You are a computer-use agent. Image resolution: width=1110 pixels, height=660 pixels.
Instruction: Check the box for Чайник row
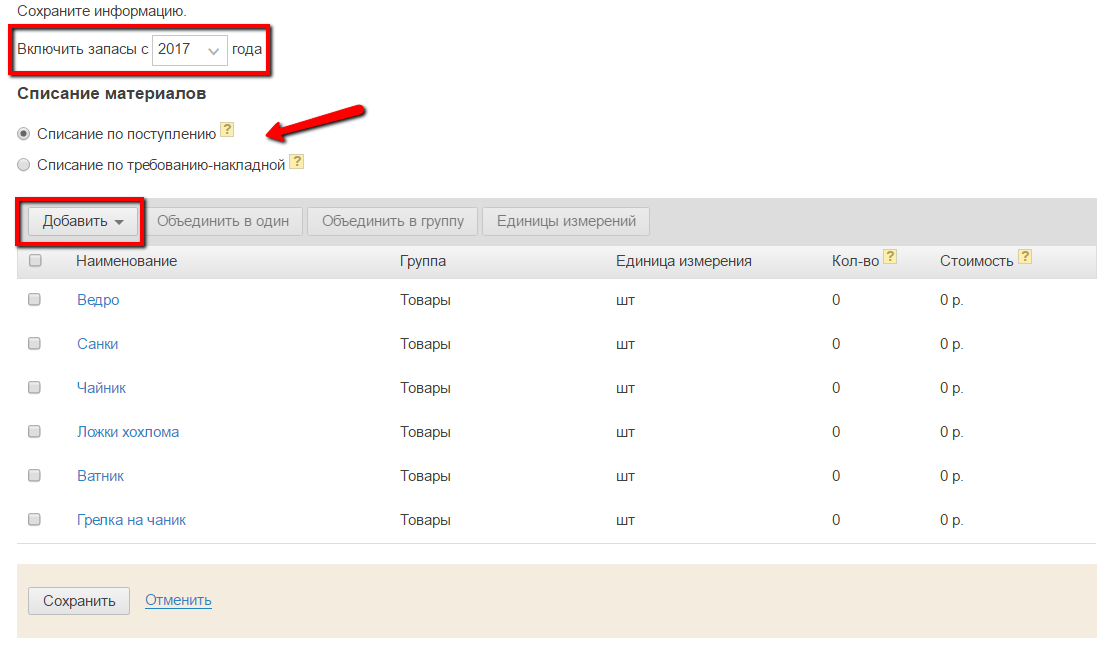point(34,387)
